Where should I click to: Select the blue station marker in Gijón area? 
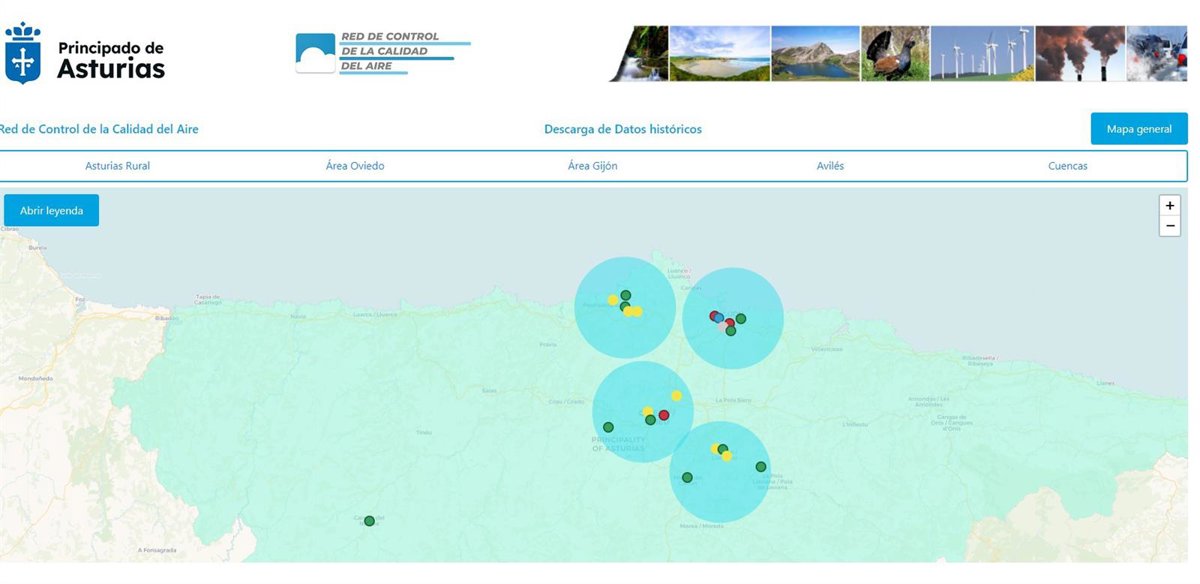[719, 317]
